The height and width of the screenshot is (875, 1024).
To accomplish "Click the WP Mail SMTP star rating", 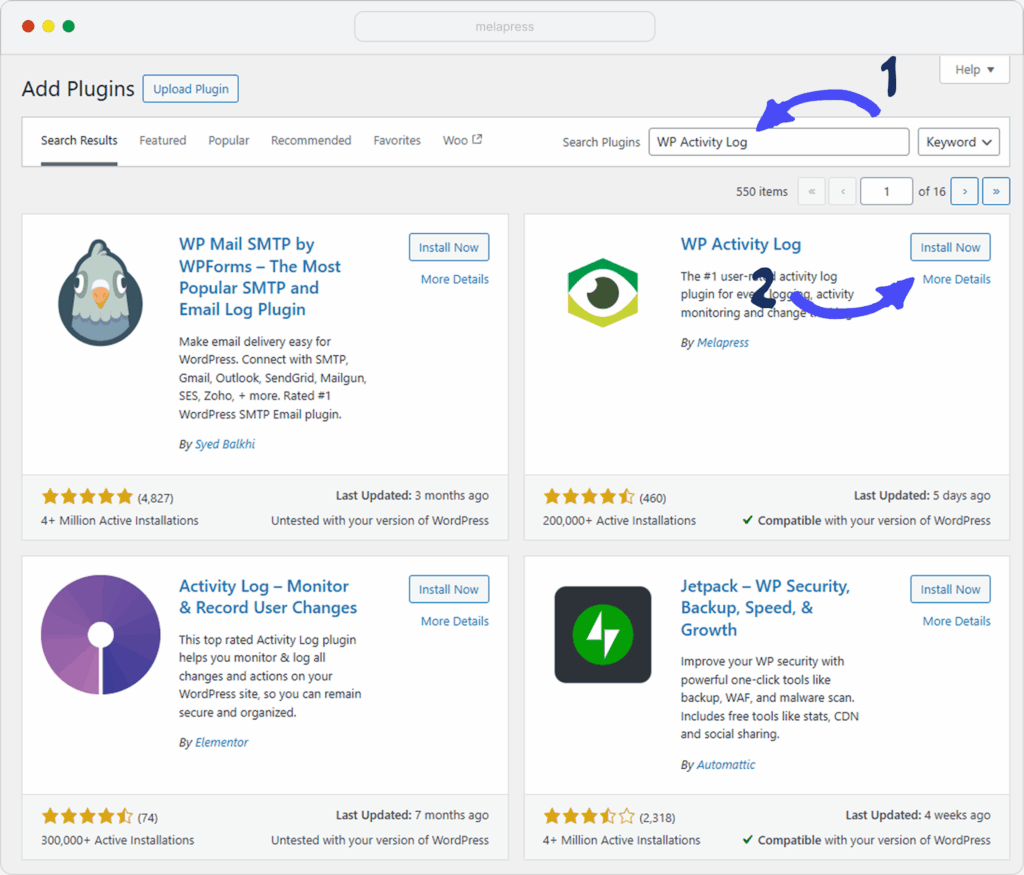I will (x=88, y=497).
